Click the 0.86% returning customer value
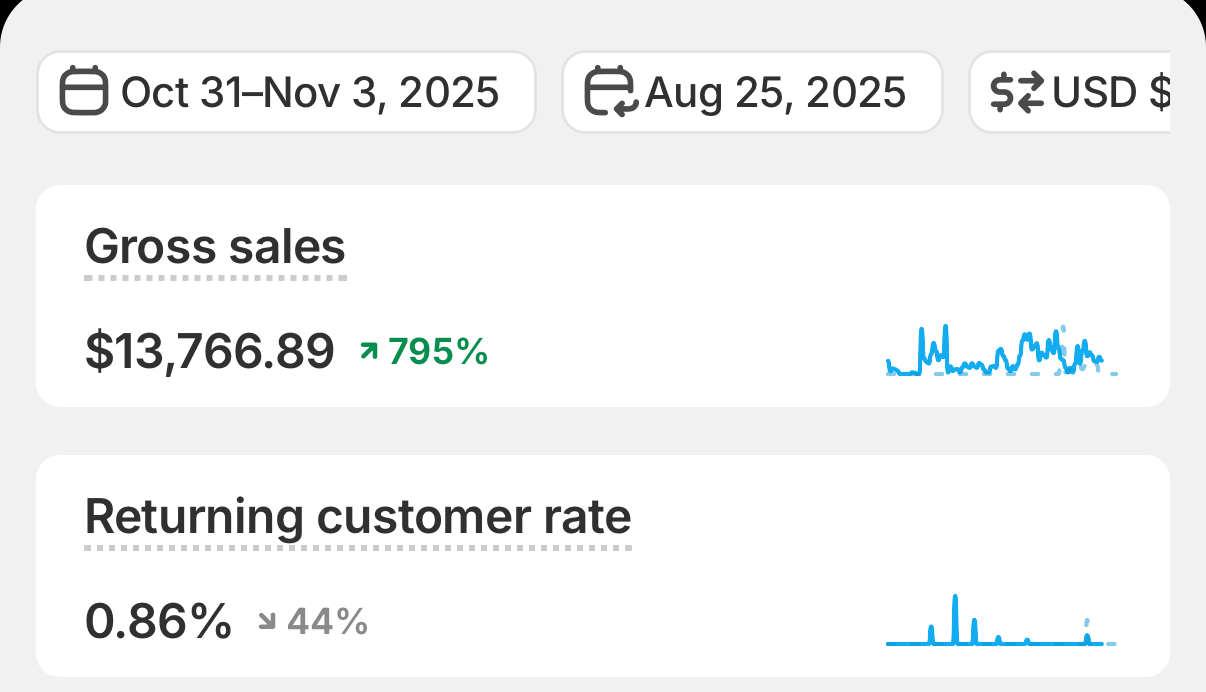Image resolution: width=1206 pixels, height=692 pixels. pyautogui.click(x=158, y=622)
